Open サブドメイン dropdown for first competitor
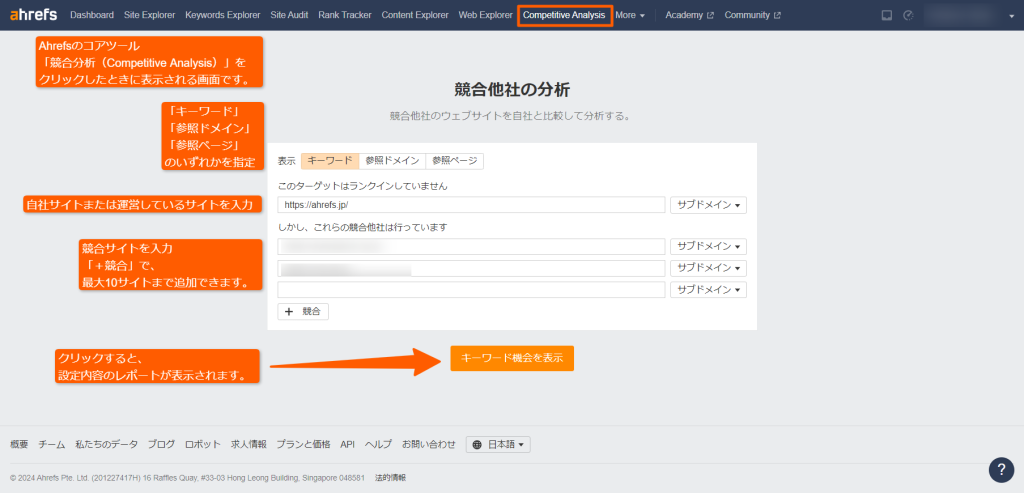Image resolution: width=1024 pixels, height=493 pixels. coord(709,247)
